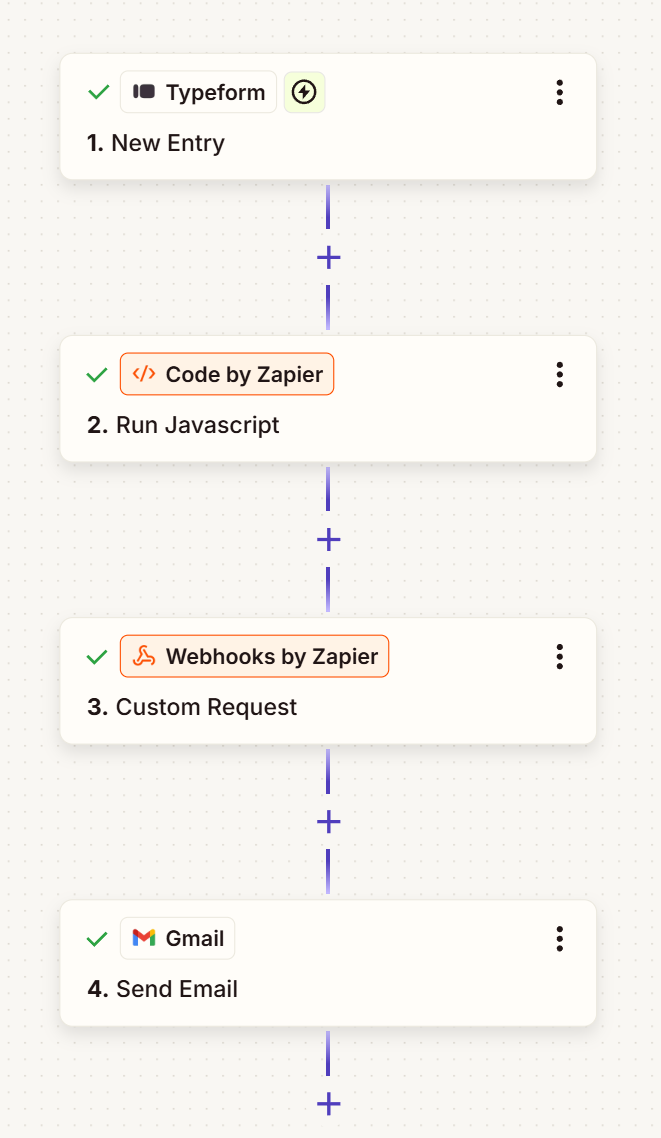Select the lightning bolt trigger icon
661x1138 pixels.
coord(304,91)
